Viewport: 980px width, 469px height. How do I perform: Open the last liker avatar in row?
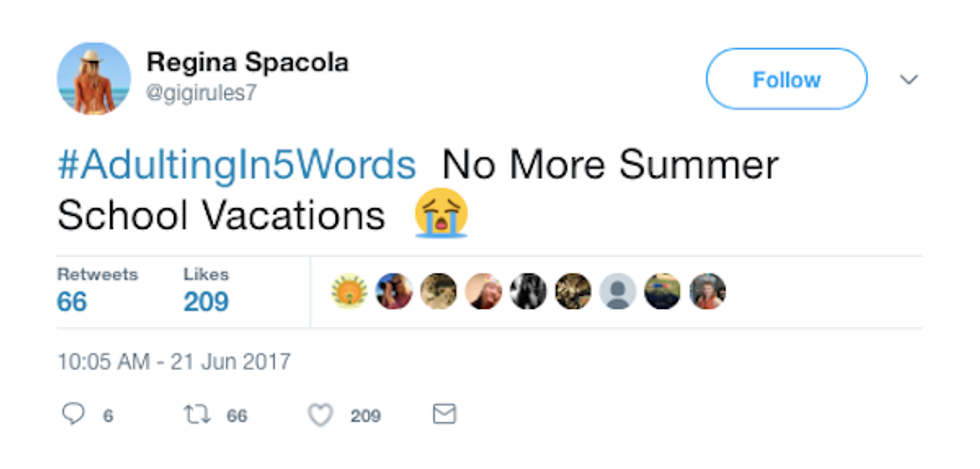coord(708,291)
